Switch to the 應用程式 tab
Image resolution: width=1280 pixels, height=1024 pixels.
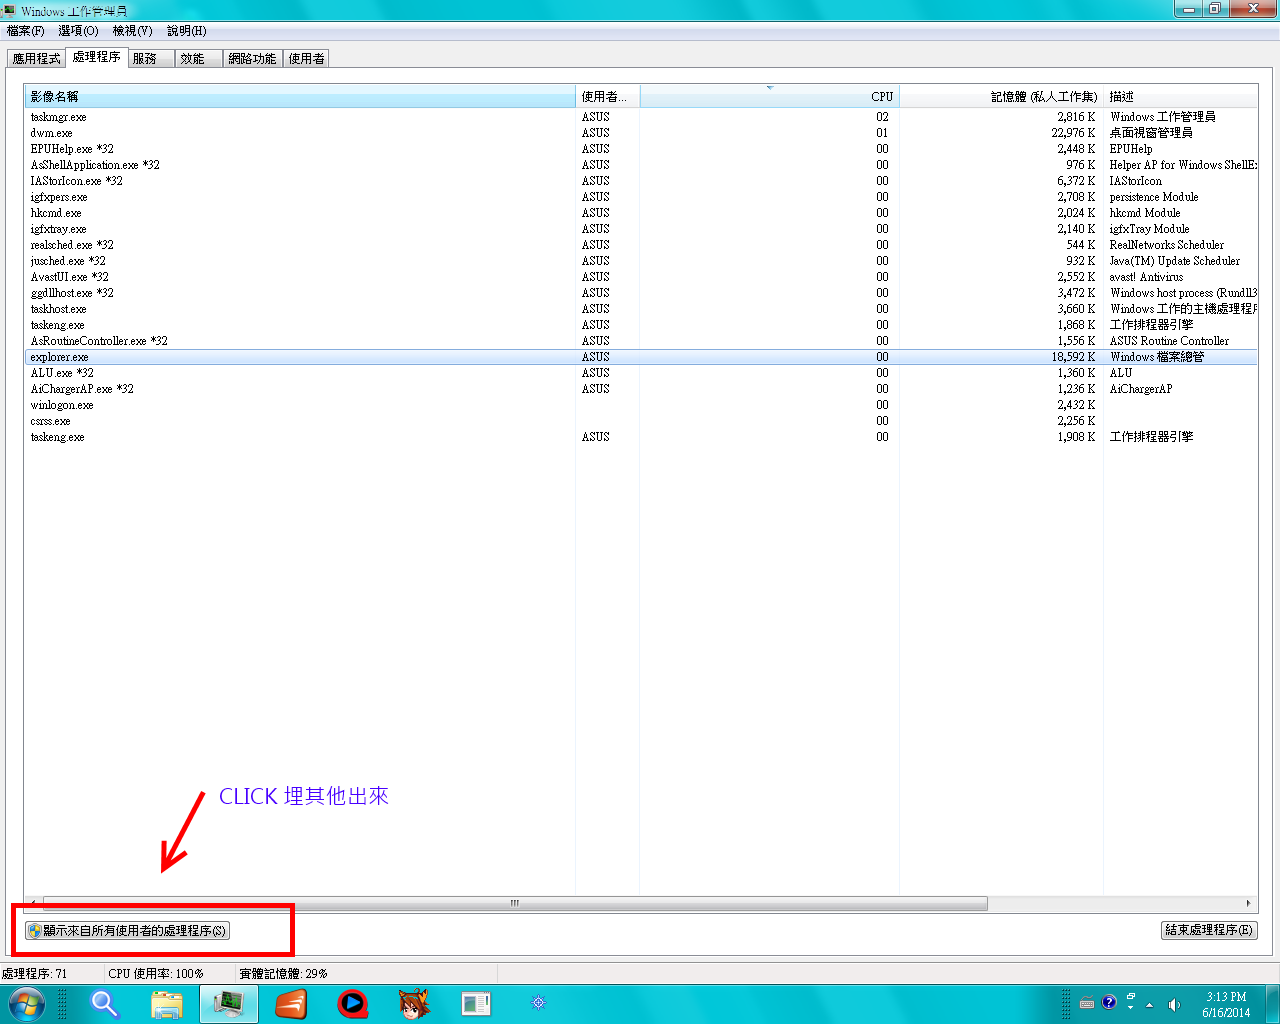pos(36,59)
